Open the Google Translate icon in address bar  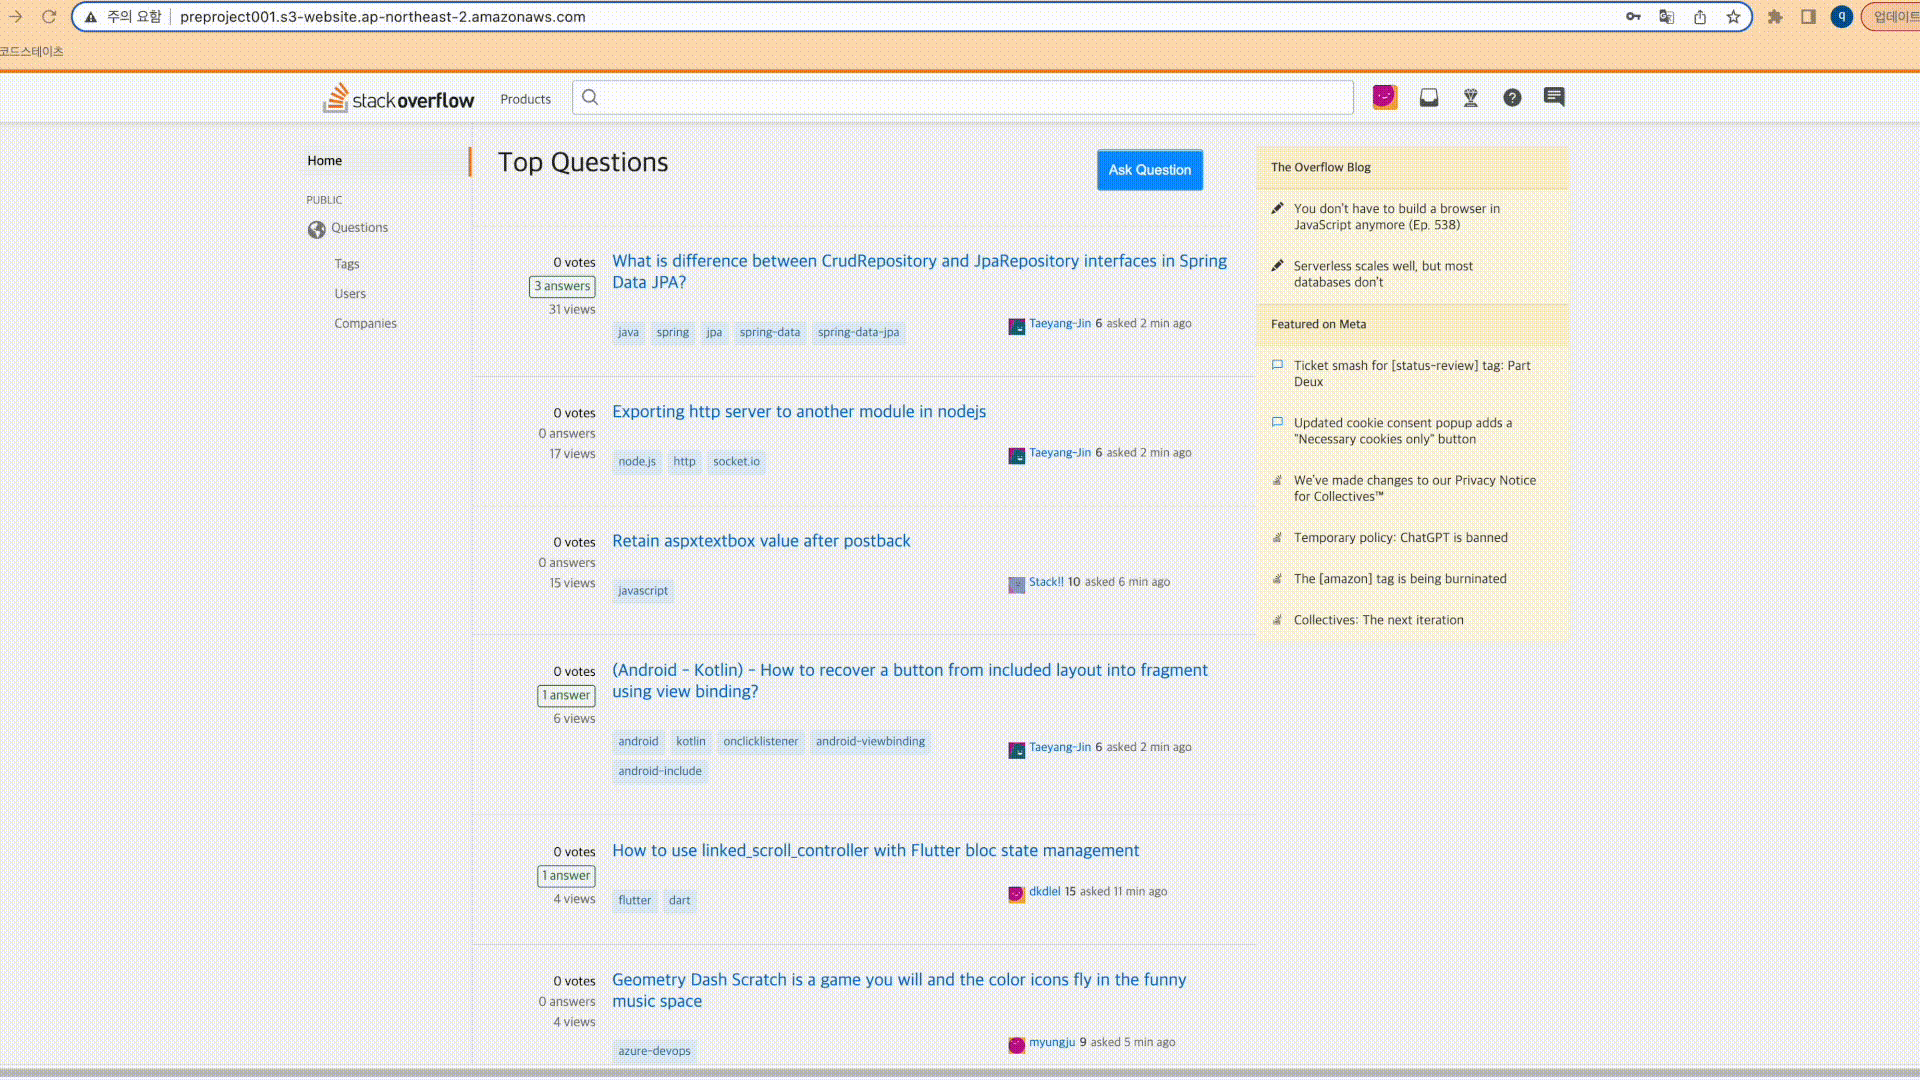1666,17
